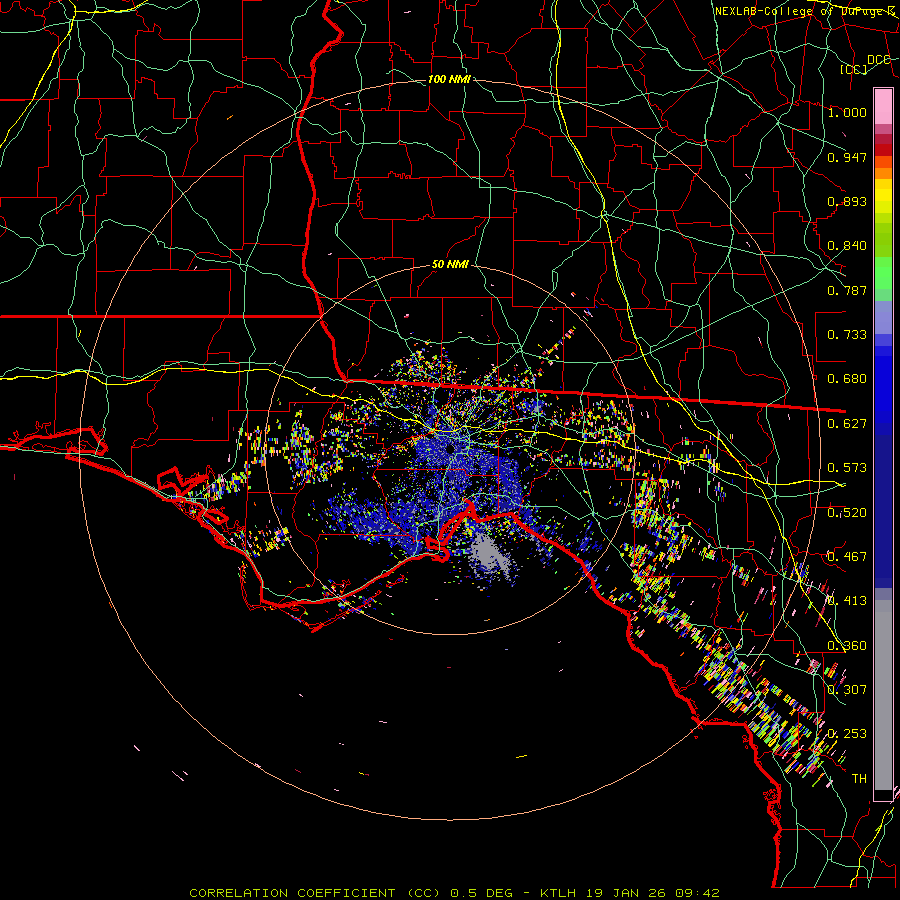
Task: Click the black radar site dot at the rings' center
Action: click(451, 449)
